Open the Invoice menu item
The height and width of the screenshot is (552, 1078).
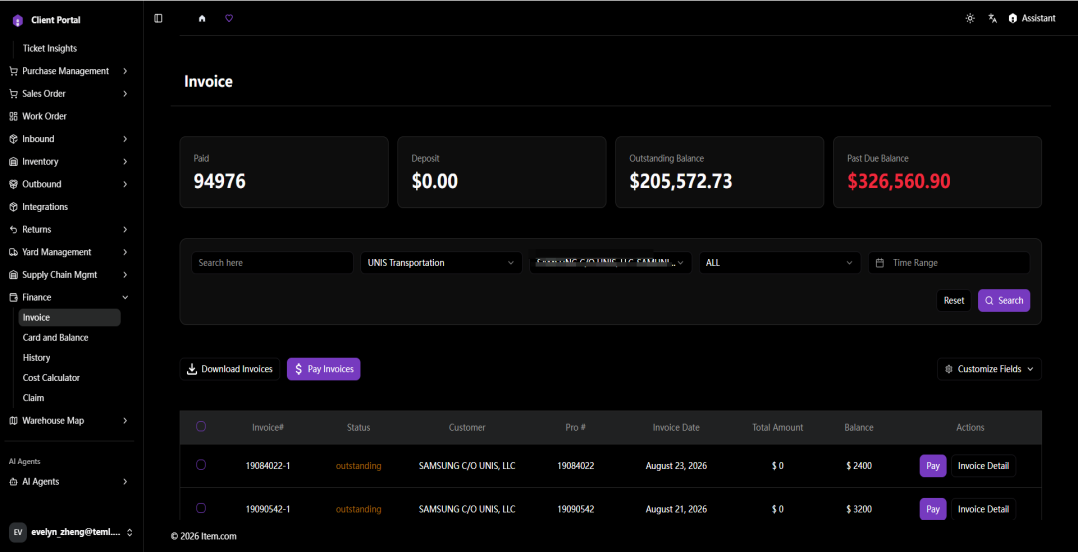pos(69,318)
